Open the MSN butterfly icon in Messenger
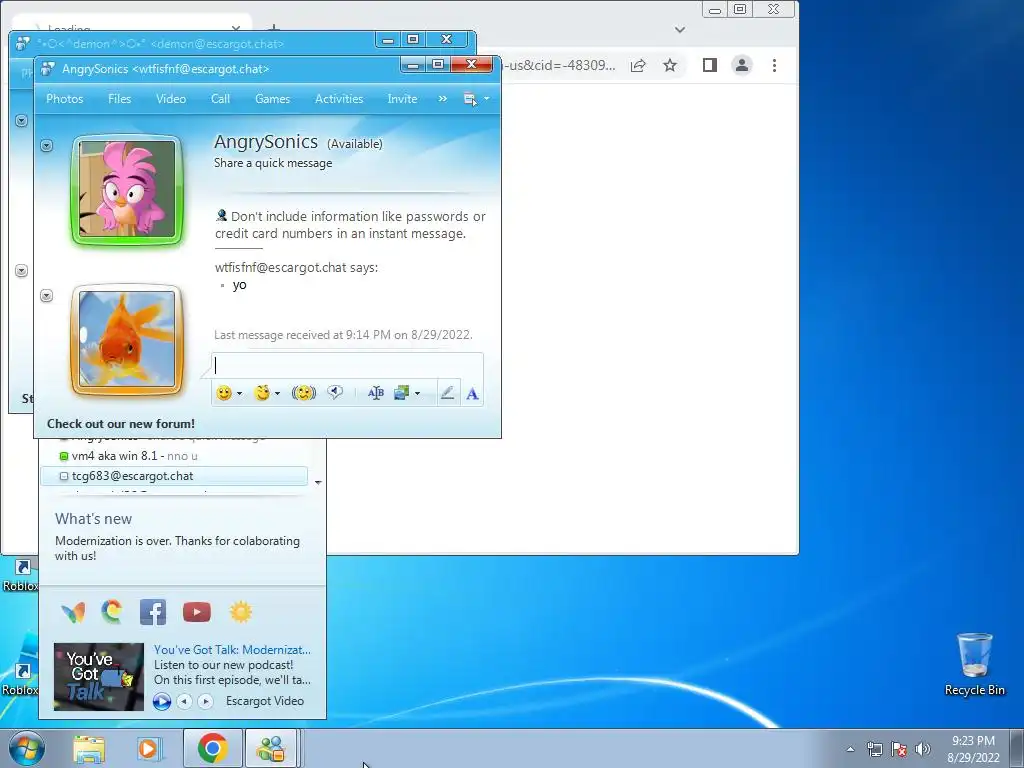The image size is (1024, 768). tap(73, 612)
